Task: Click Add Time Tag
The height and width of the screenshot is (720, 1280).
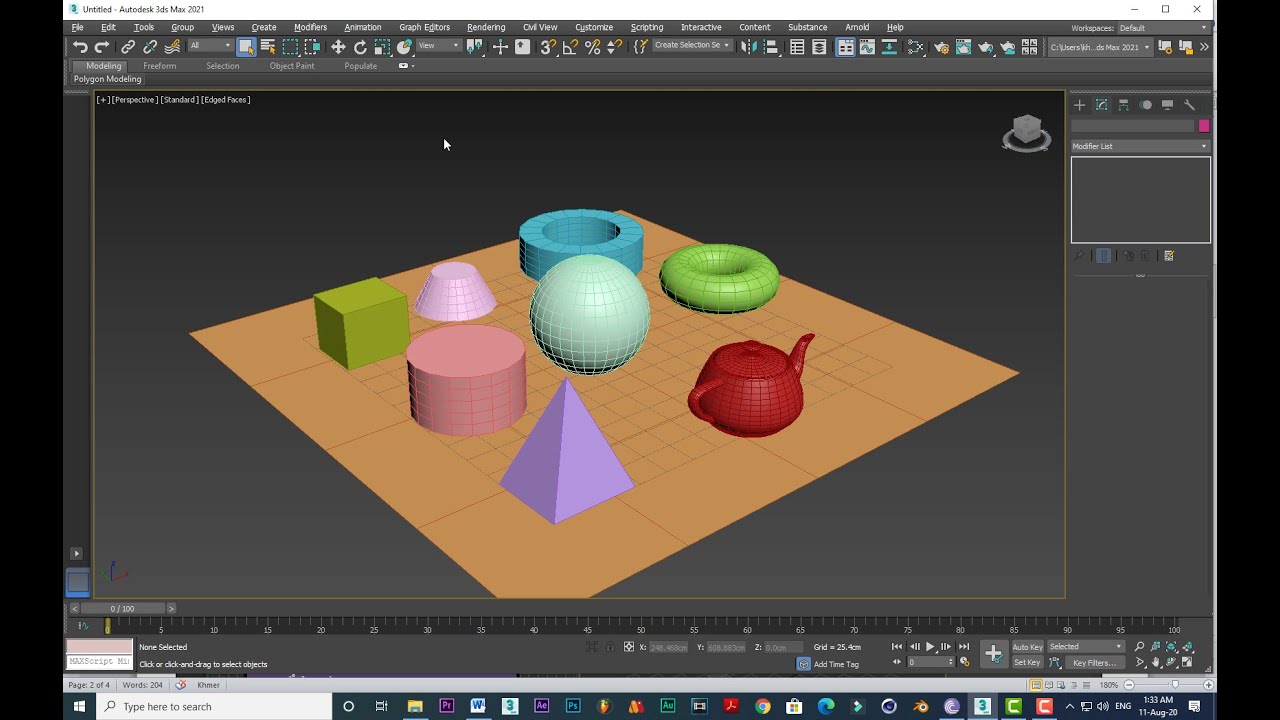Action: [836, 664]
